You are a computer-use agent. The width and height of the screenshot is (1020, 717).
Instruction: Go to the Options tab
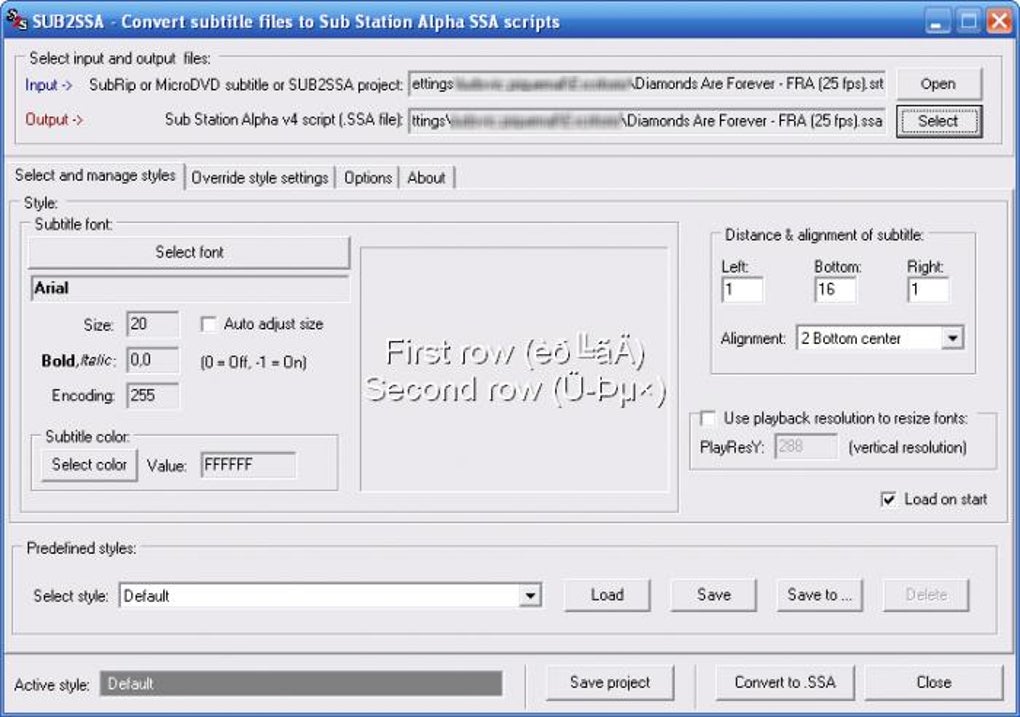coord(368,178)
